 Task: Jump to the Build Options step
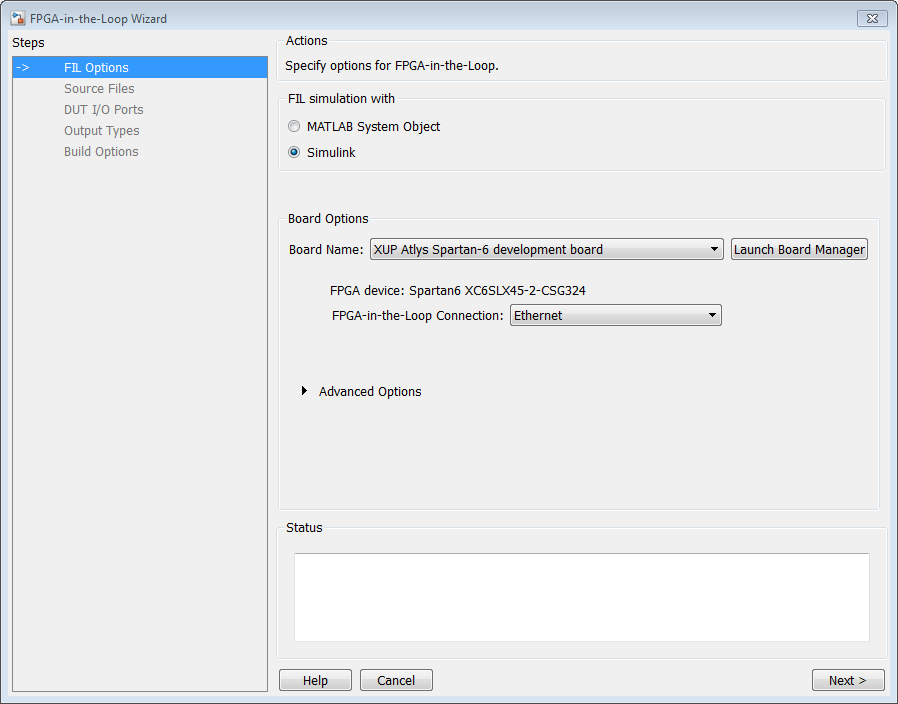click(x=101, y=152)
